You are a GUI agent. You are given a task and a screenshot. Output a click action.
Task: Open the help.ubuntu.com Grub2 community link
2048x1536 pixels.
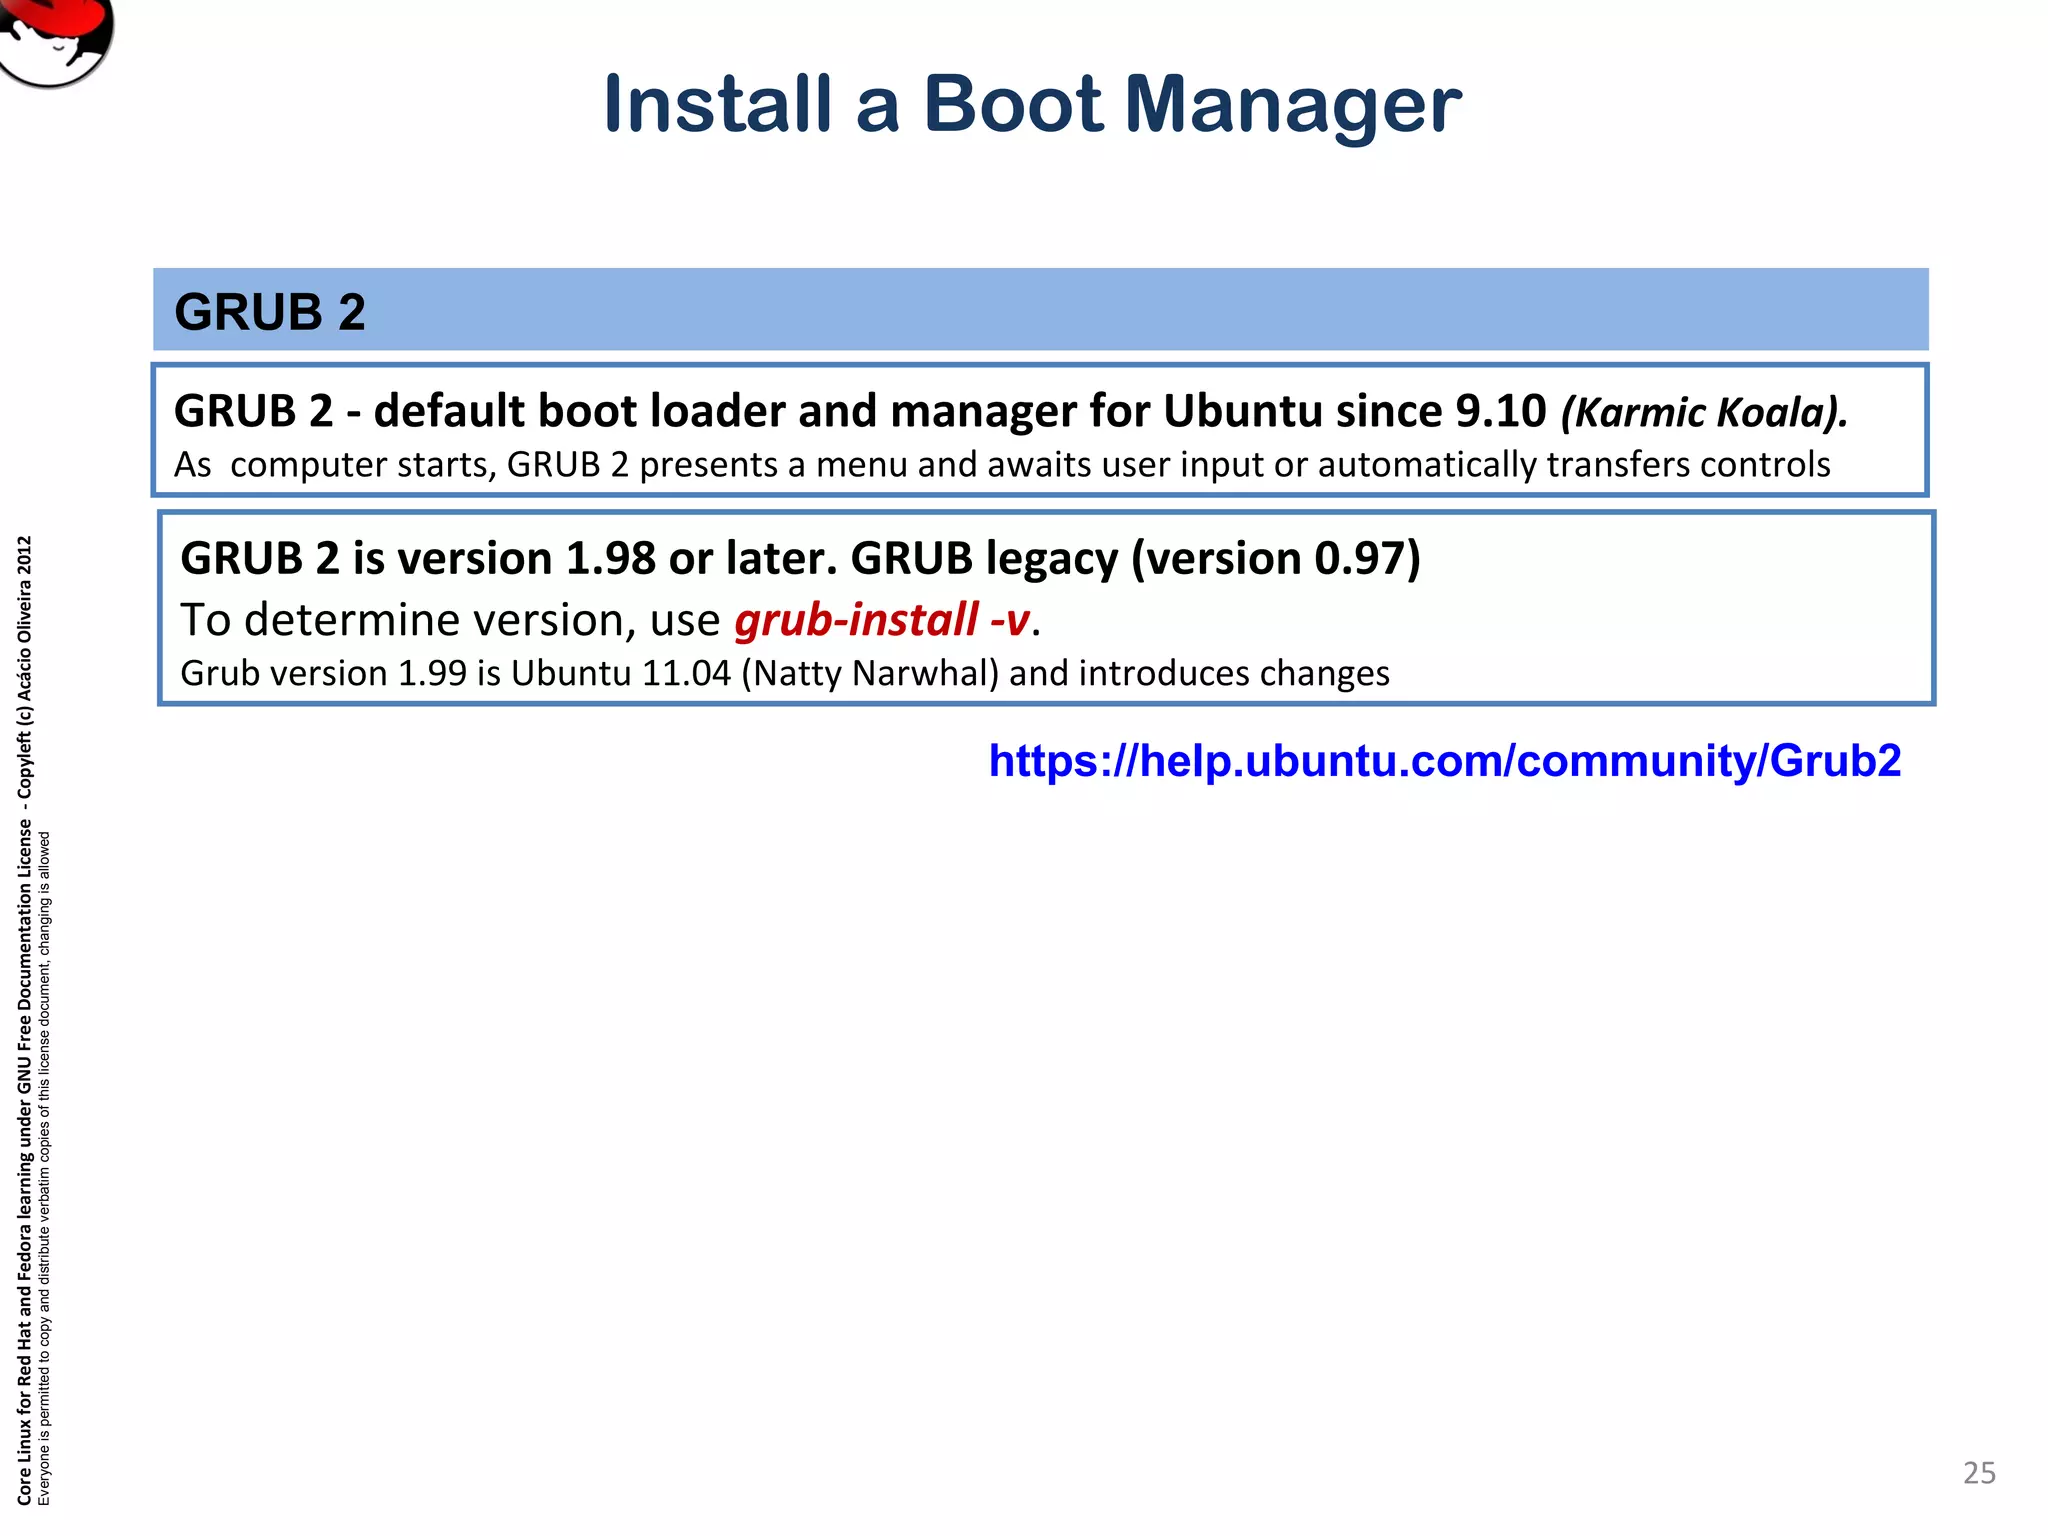click(1444, 761)
